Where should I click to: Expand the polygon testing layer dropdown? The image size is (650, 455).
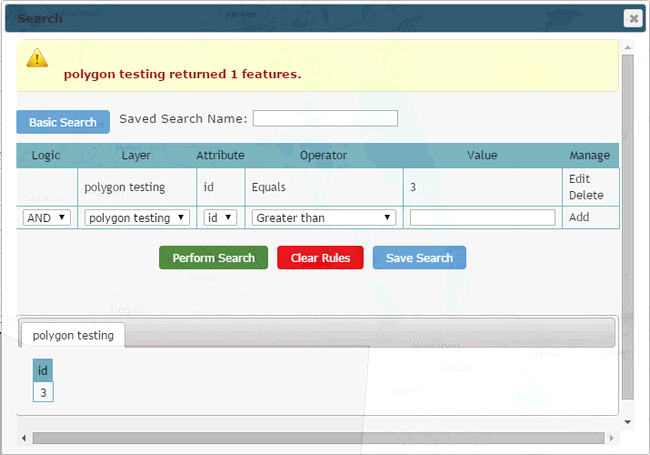136,217
